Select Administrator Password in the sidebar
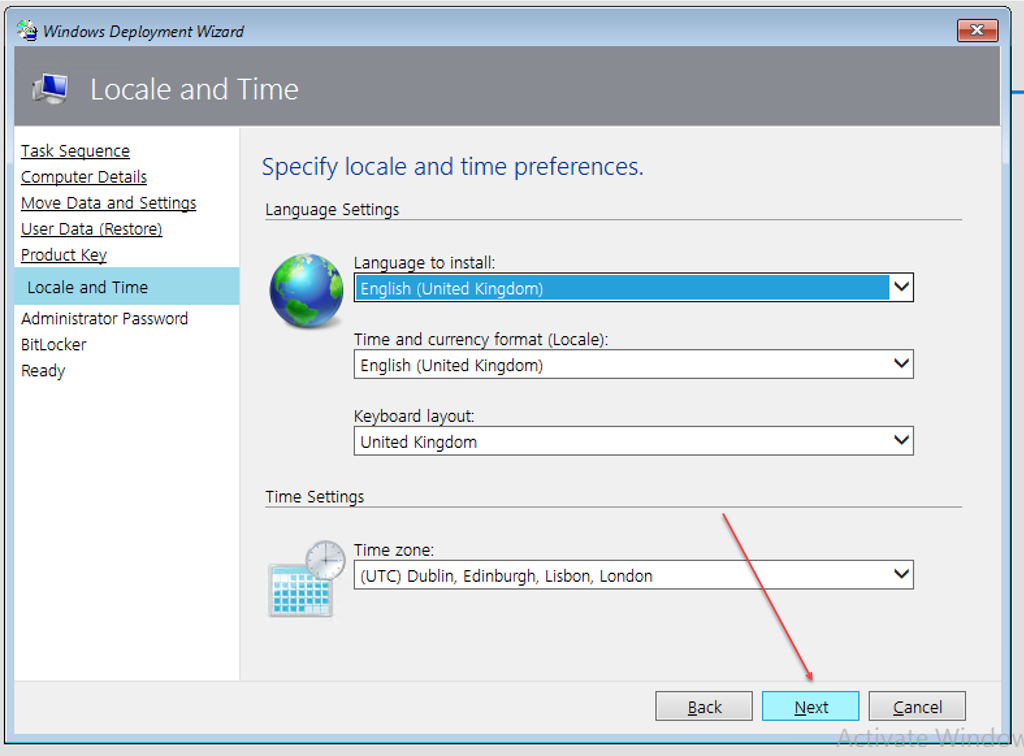 click(104, 319)
